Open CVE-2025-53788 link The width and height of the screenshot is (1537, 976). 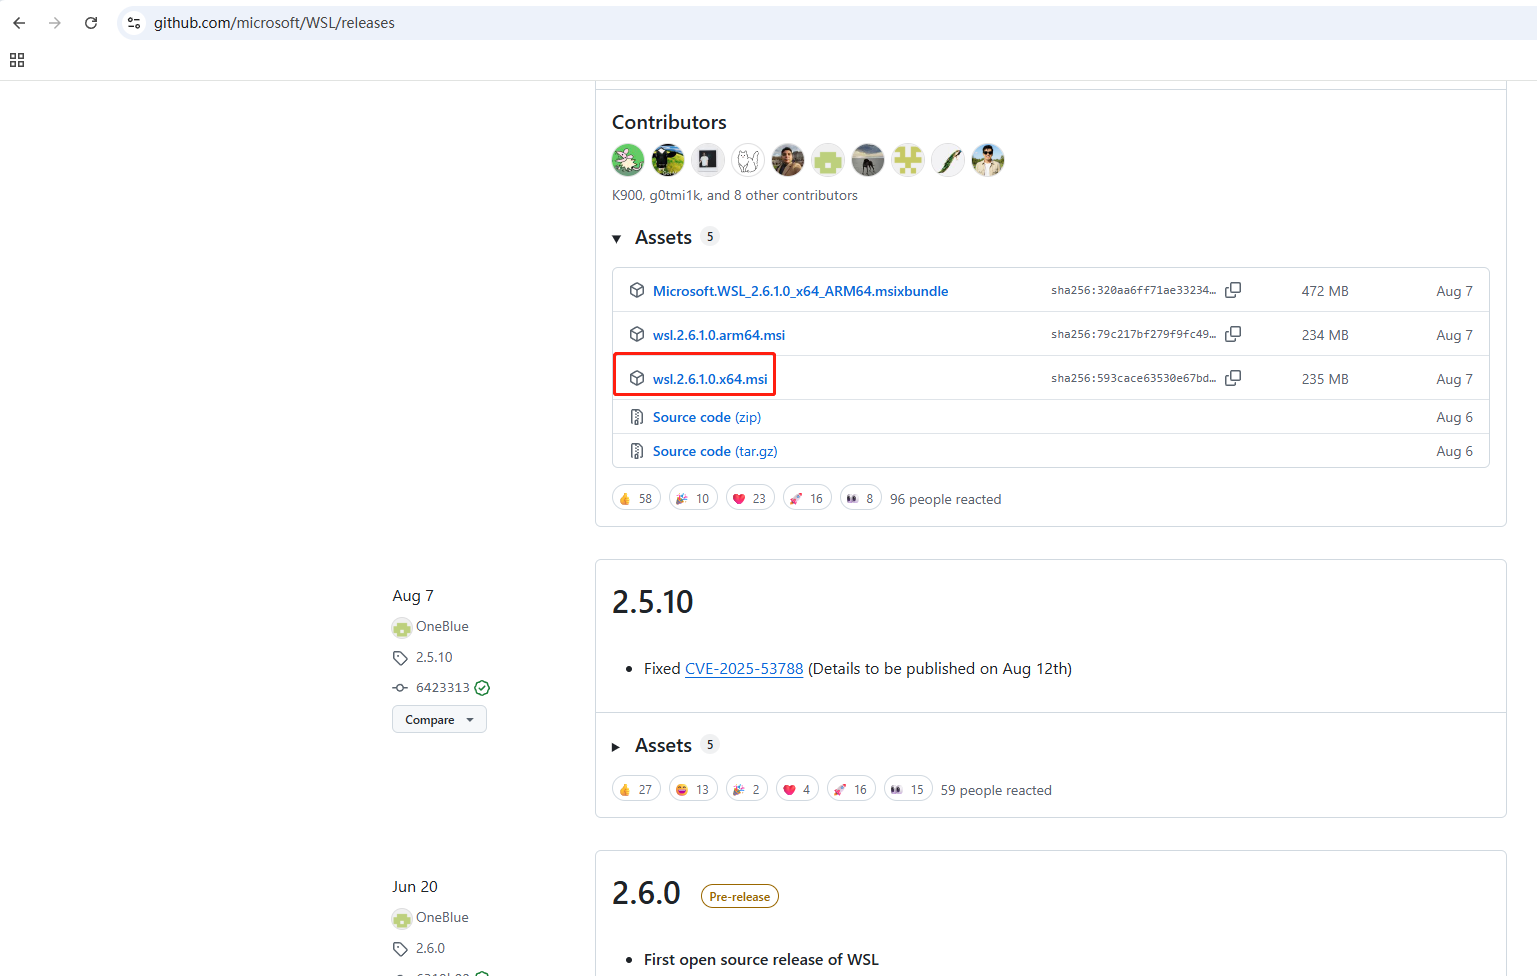[744, 668]
